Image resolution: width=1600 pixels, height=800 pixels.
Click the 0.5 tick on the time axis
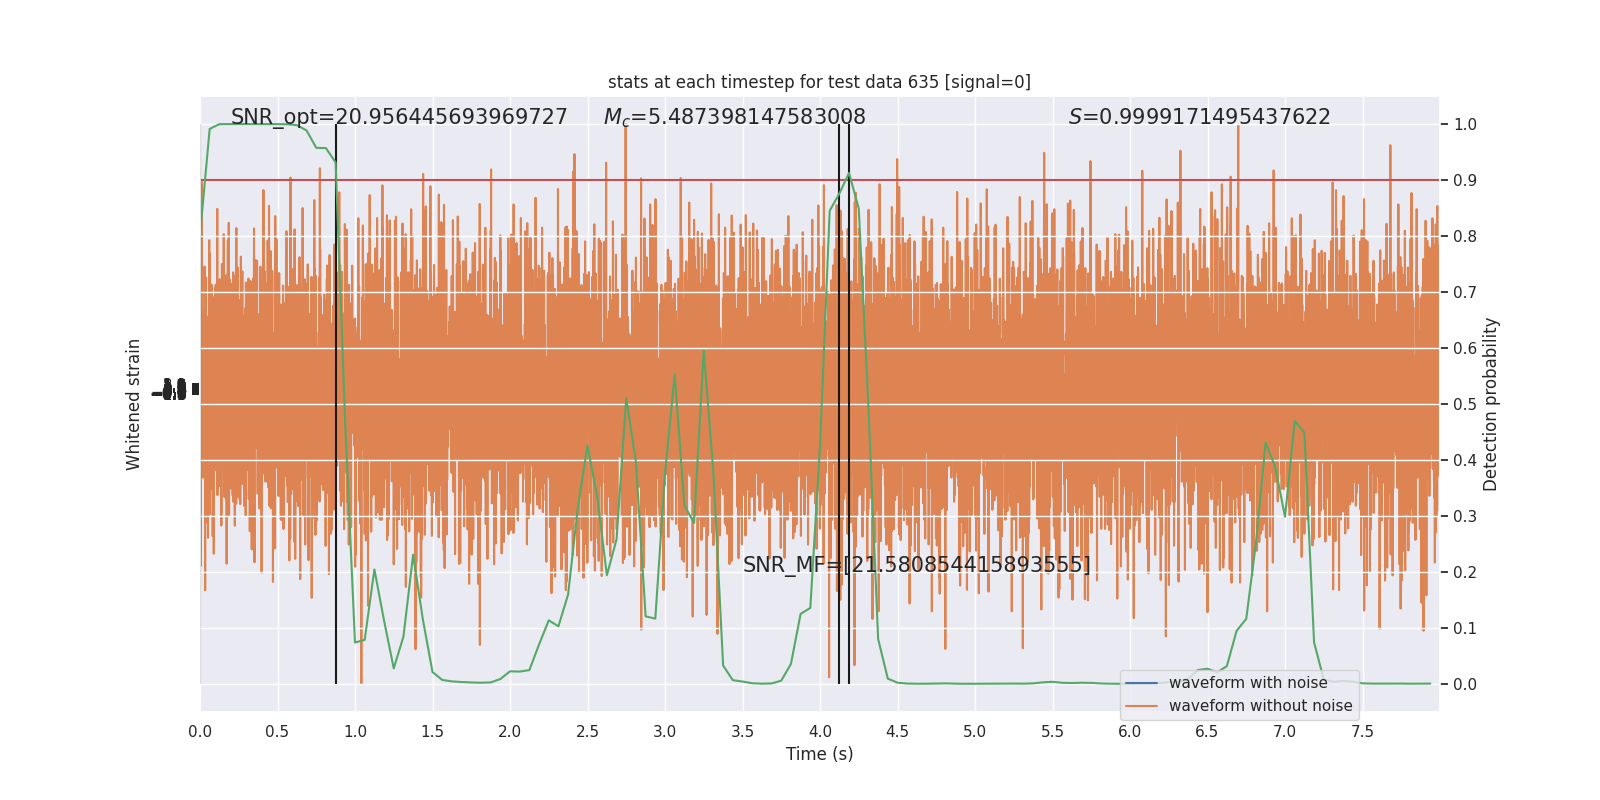(x=277, y=732)
